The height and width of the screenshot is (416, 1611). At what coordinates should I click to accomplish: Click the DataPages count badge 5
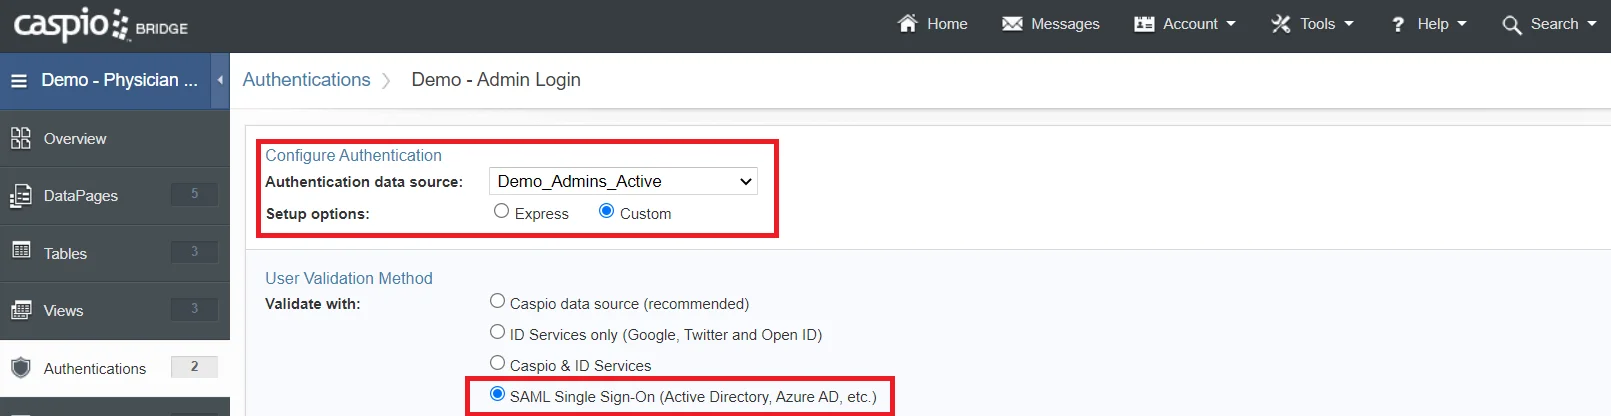[194, 194]
